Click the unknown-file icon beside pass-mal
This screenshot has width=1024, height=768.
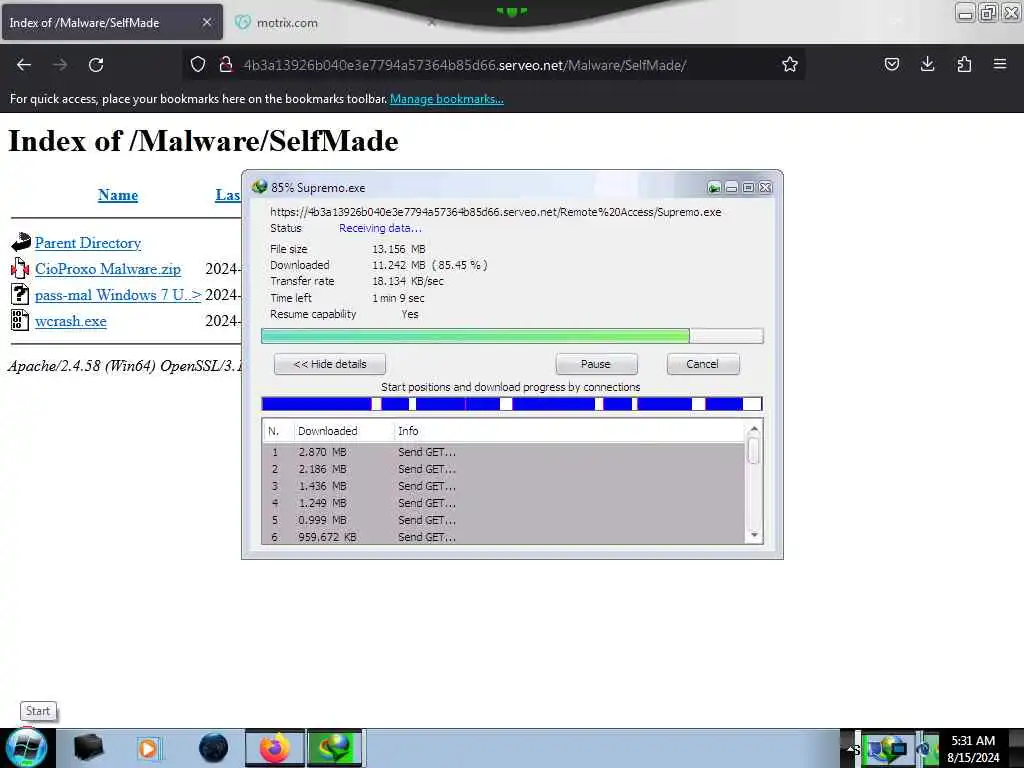pos(20,295)
